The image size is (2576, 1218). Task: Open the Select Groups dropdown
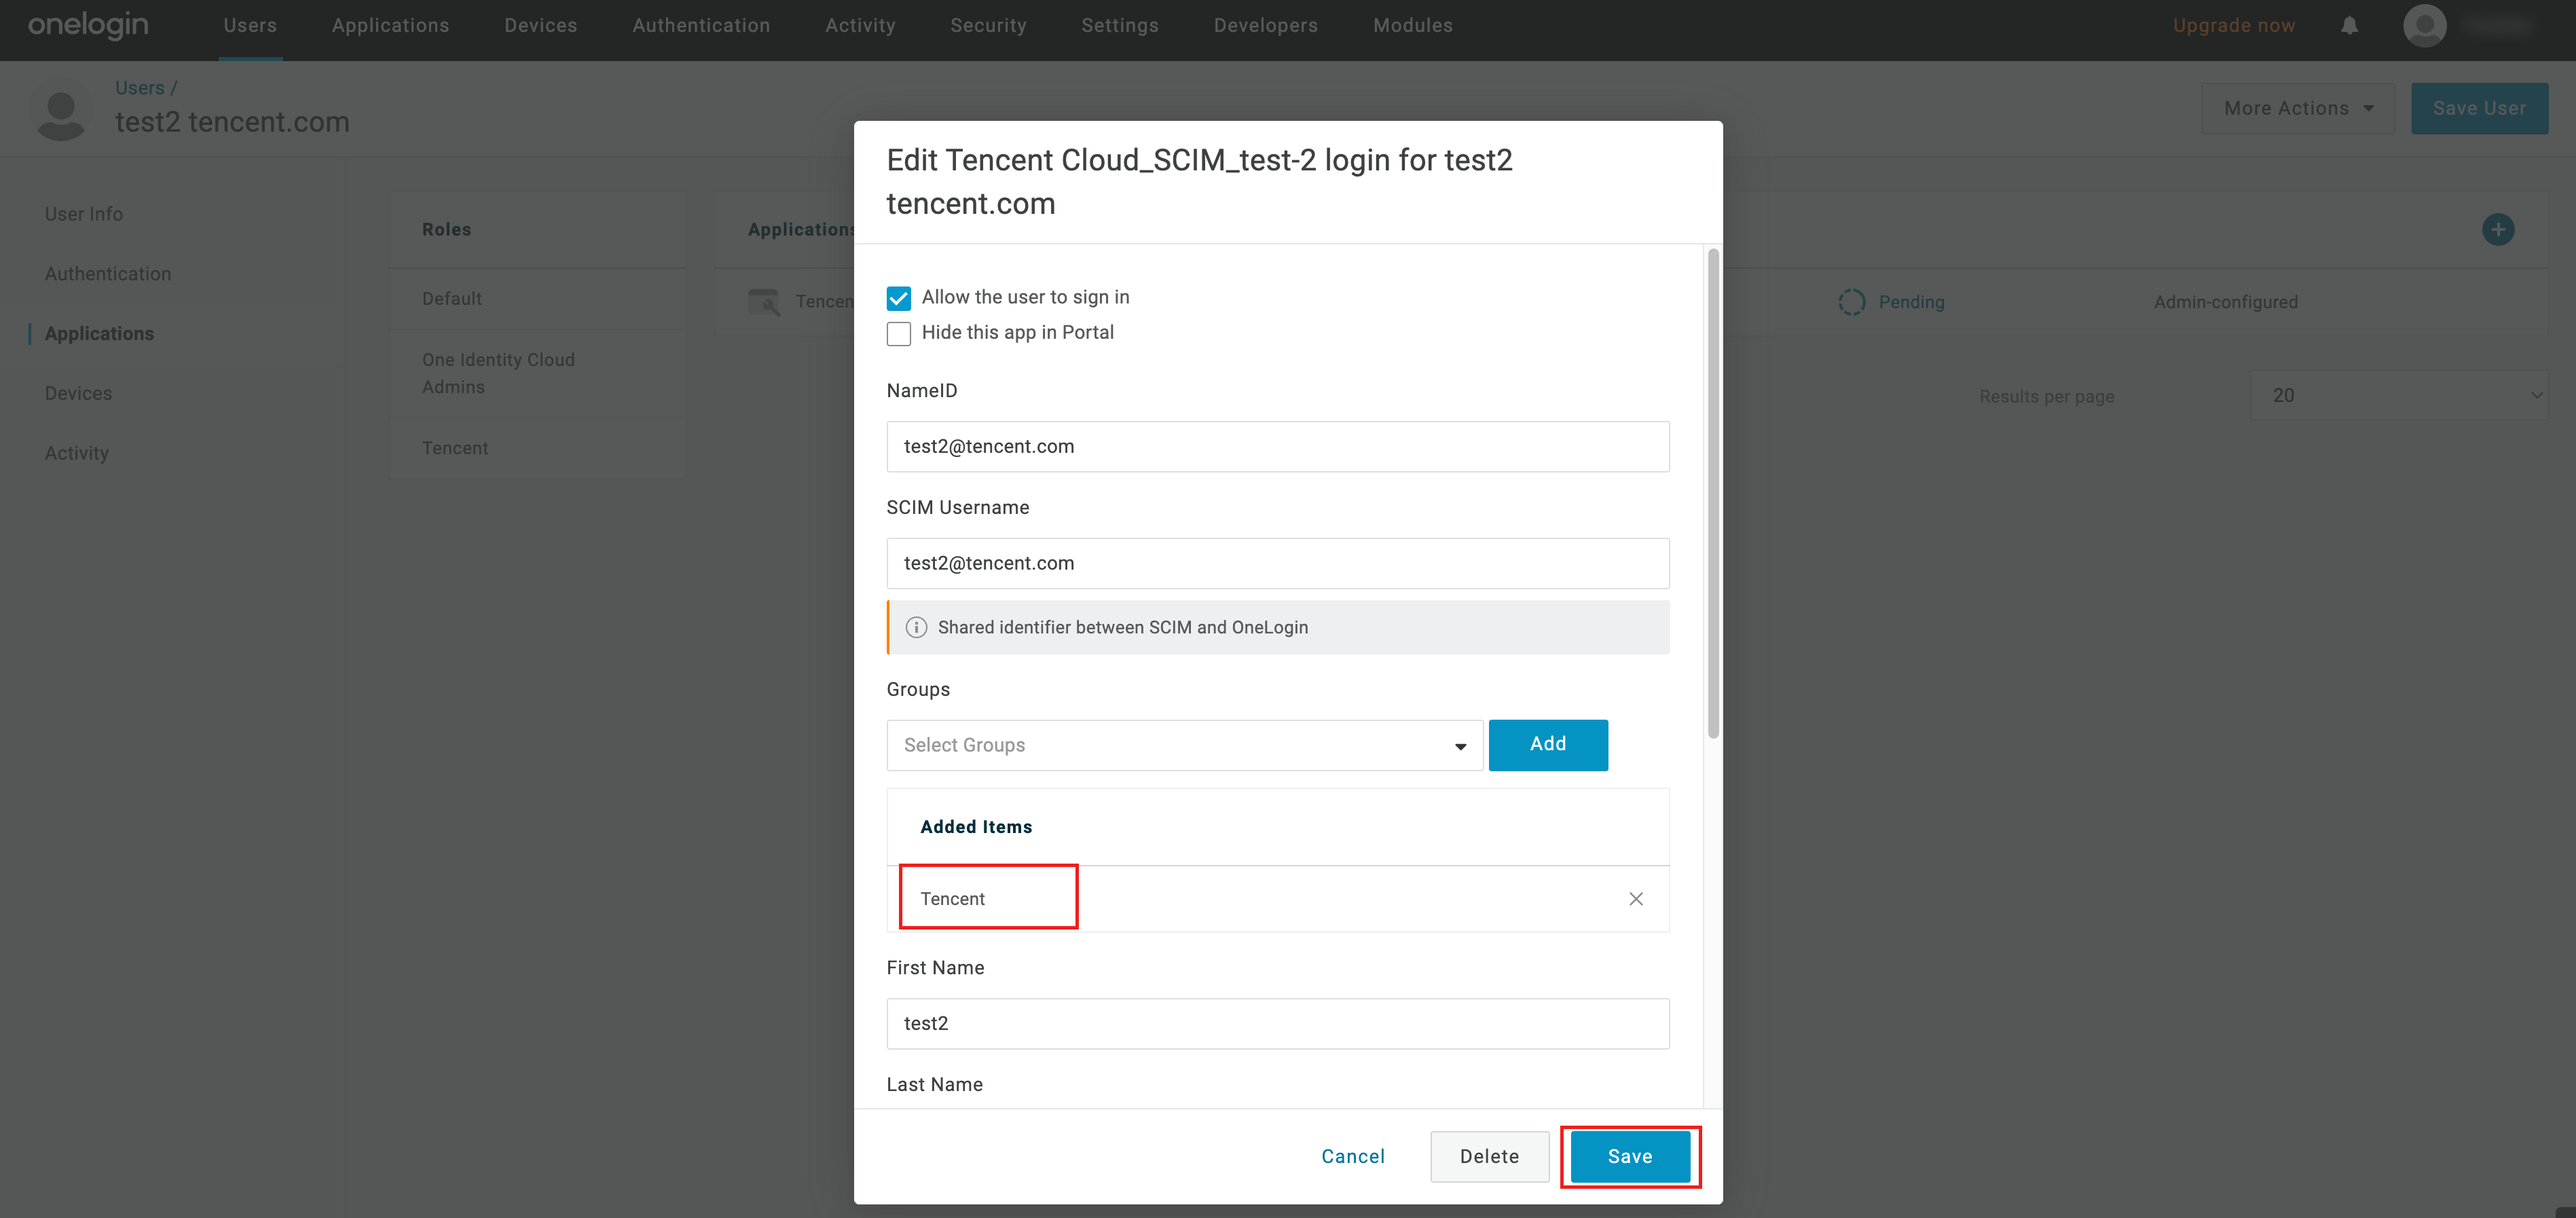[x=1184, y=745]
